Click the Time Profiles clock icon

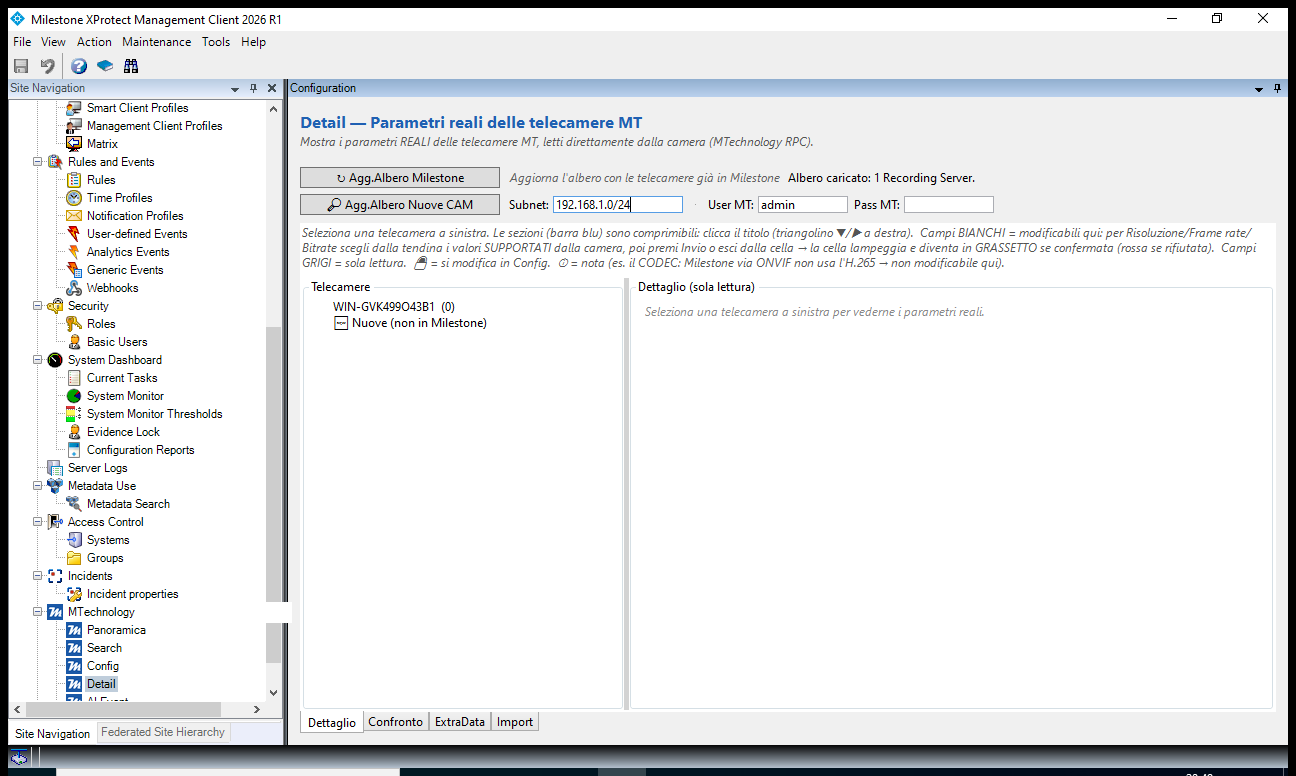(74, 198)
